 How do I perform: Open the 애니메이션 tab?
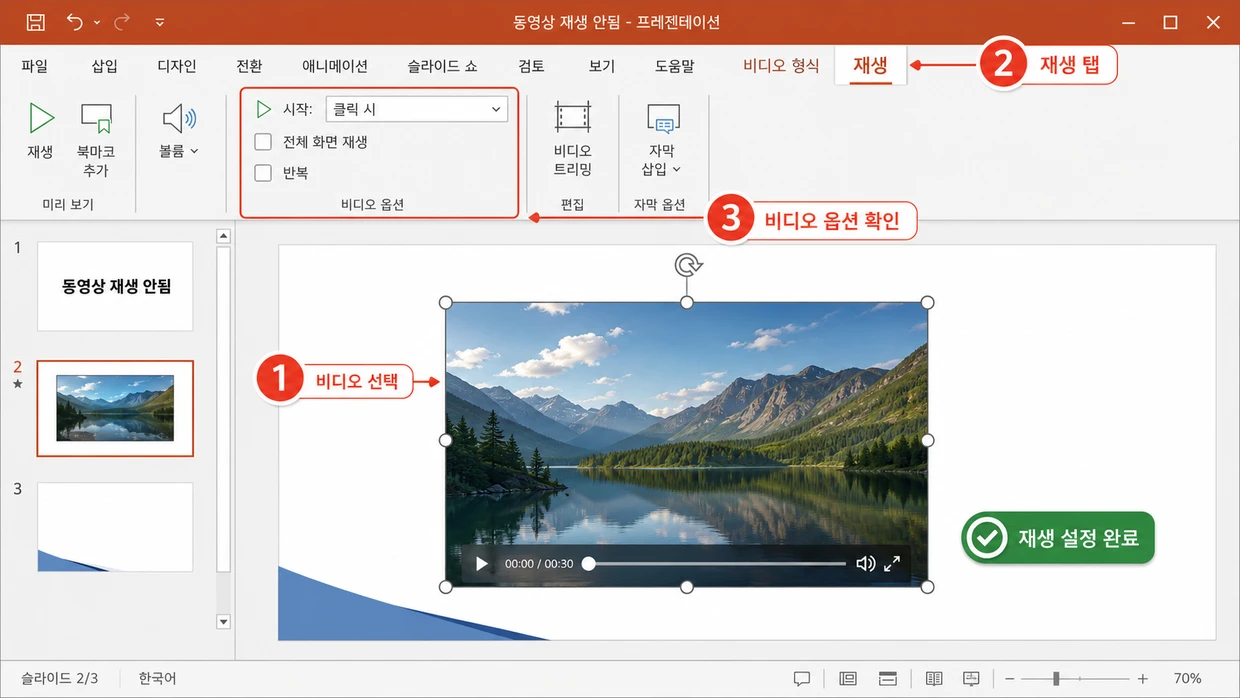point(335,66)
